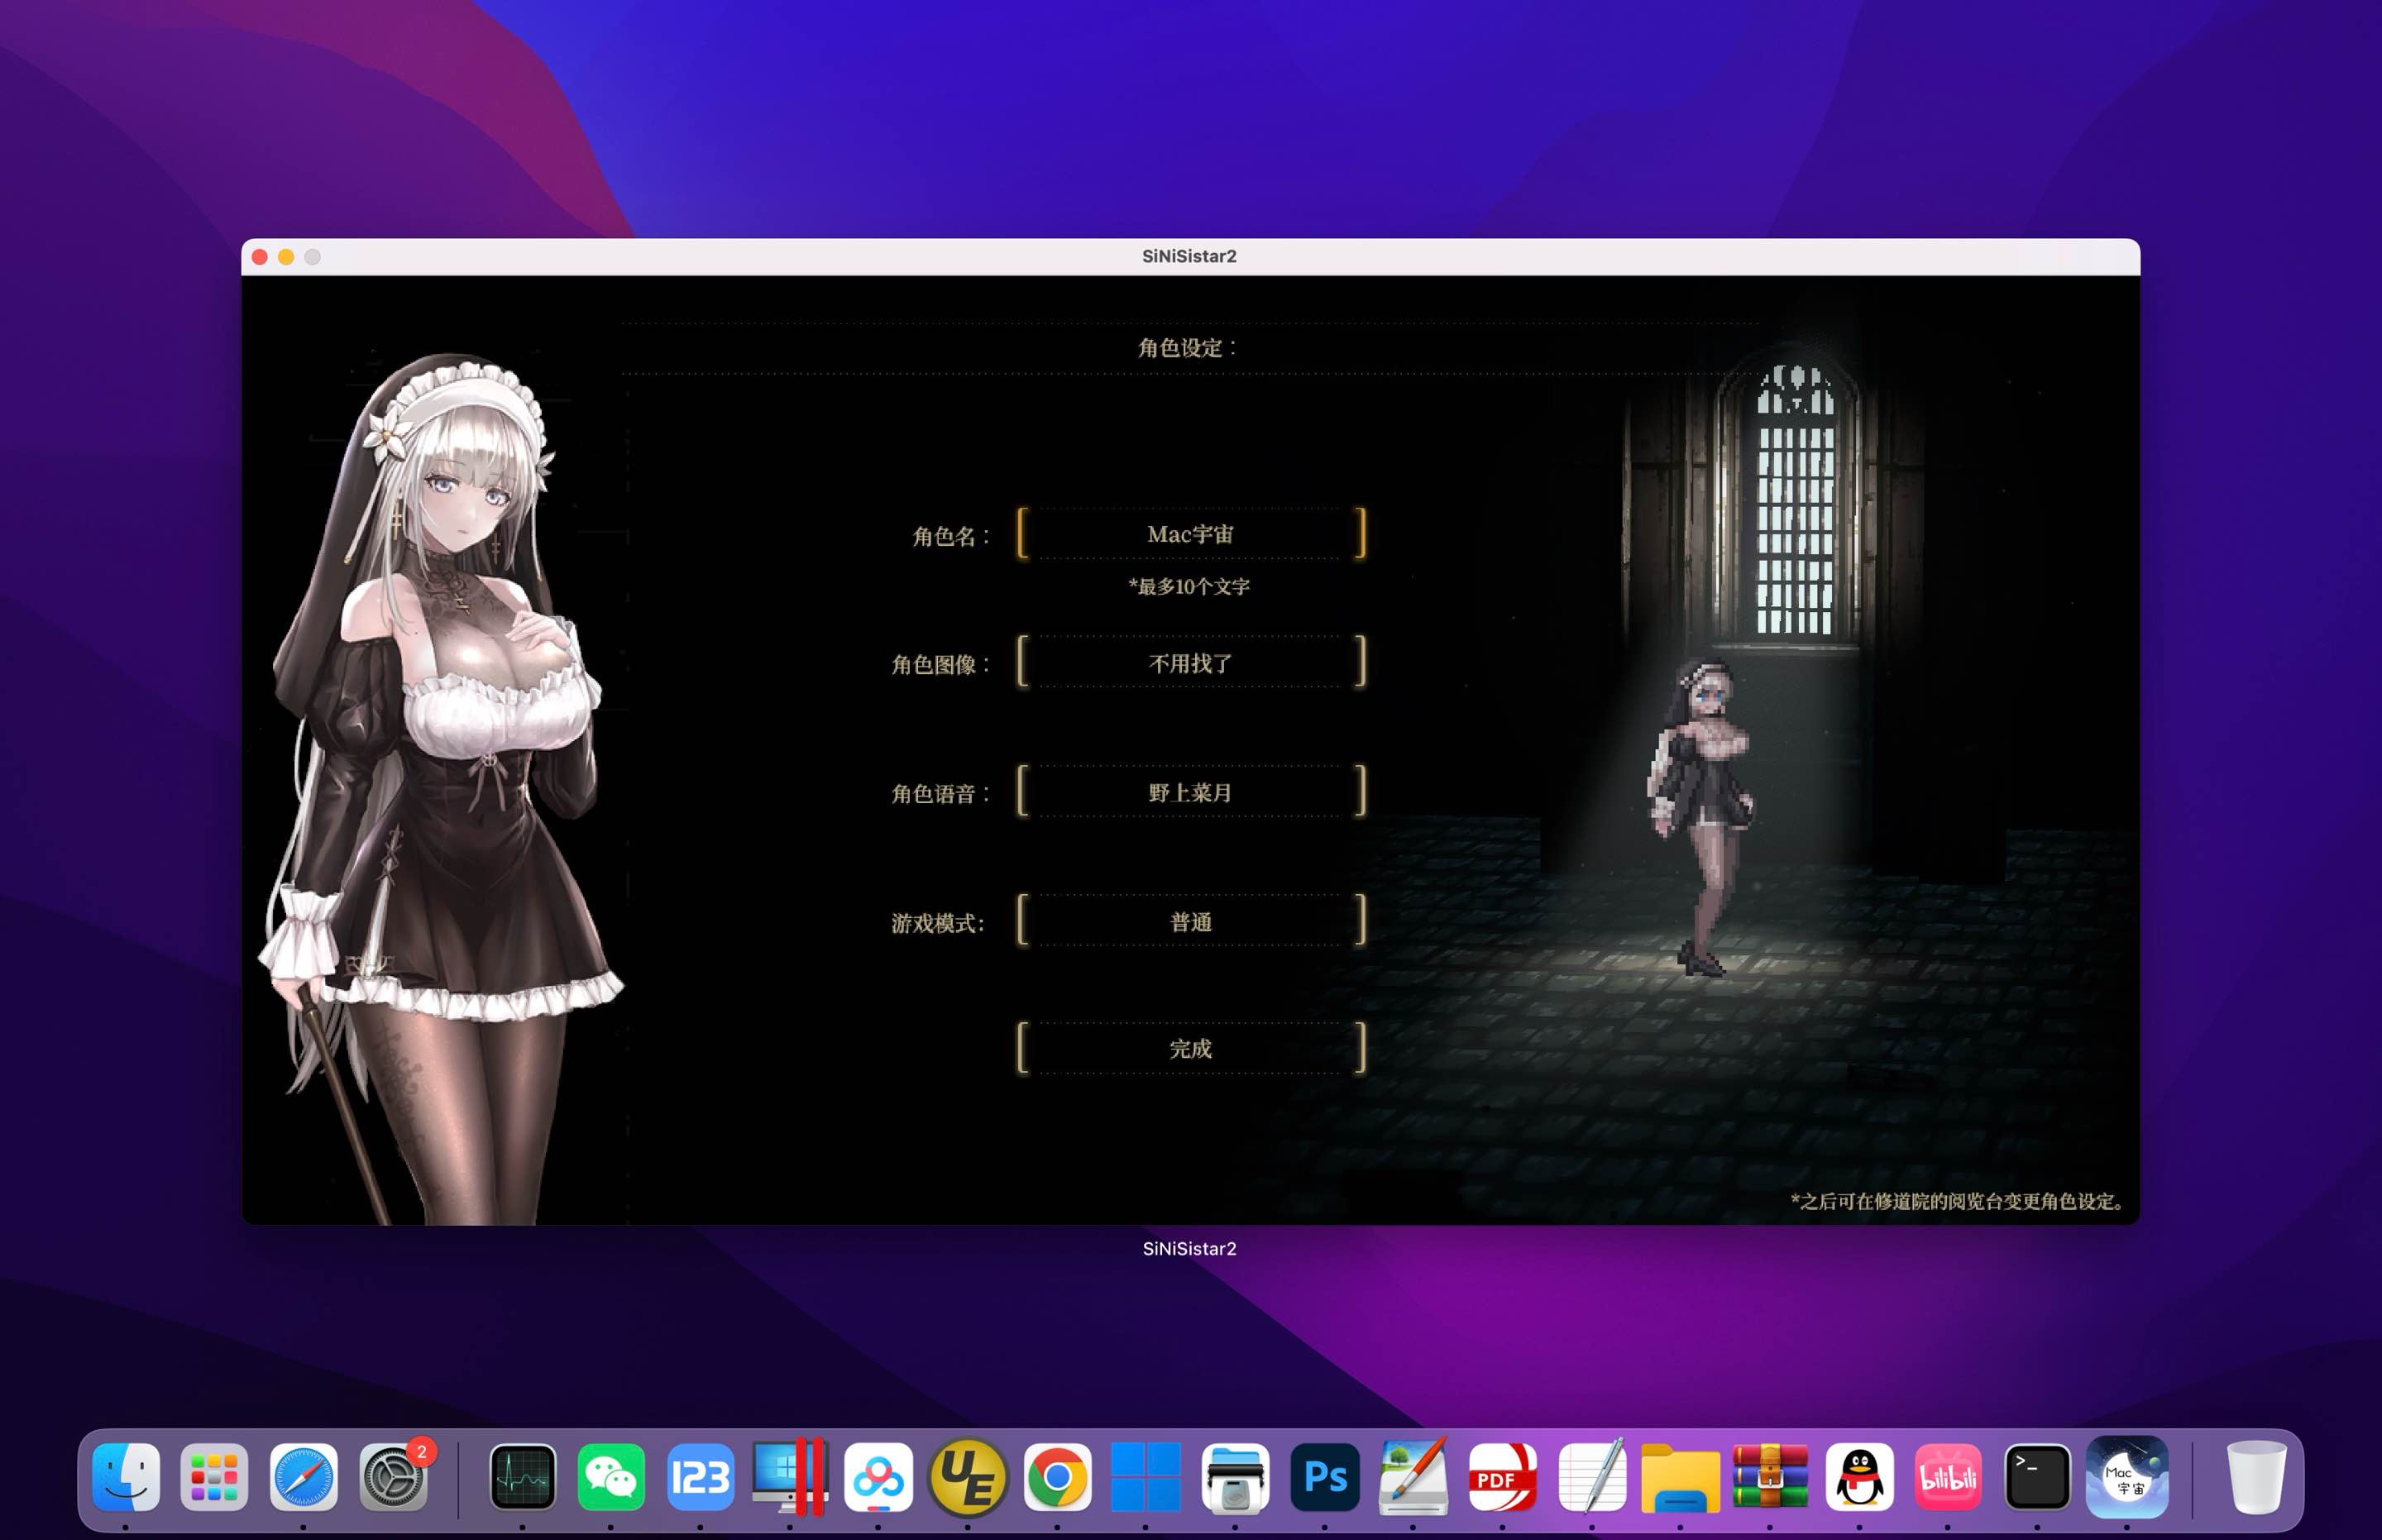Open QQ penguin in the Dock
This screenshot has height=1540, width=2382.
(x=1860, y=1477)
